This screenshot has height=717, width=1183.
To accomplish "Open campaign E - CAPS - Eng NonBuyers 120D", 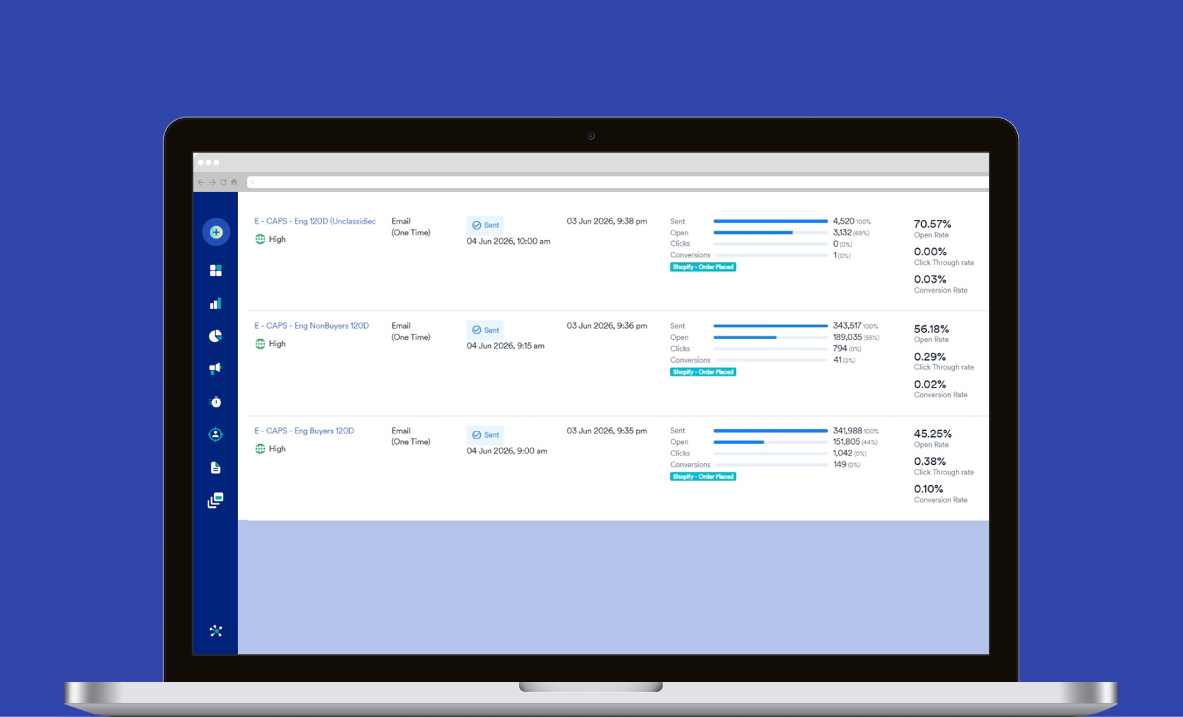I will point(312,326).
